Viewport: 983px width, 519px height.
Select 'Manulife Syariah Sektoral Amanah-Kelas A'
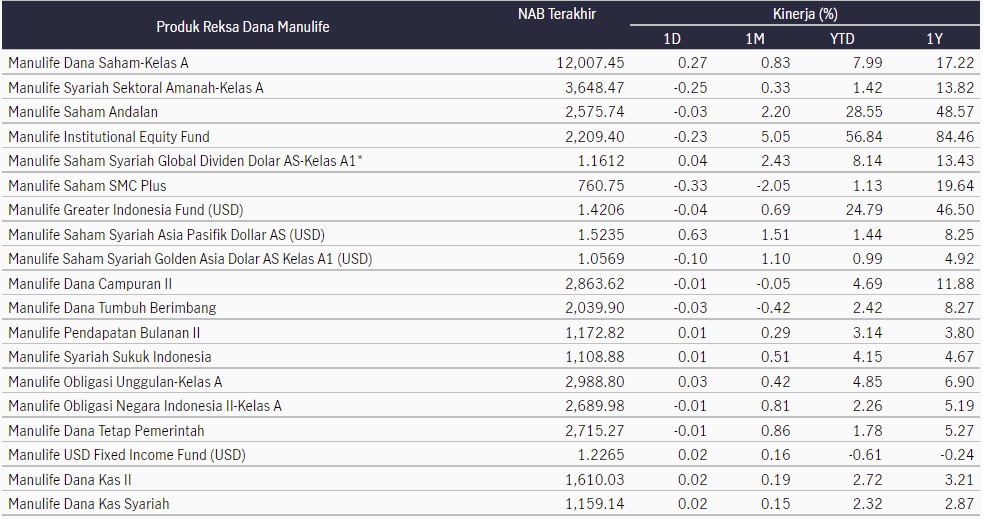(x=136, y=88)
